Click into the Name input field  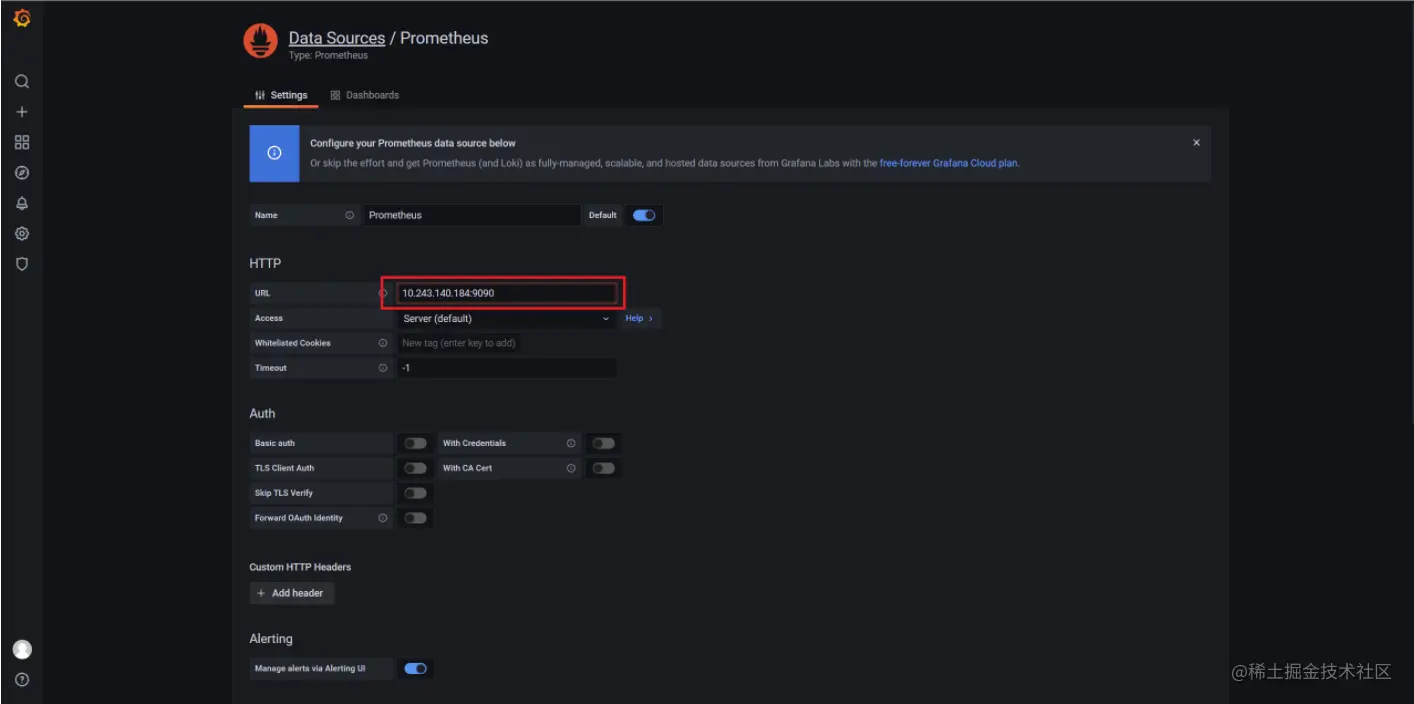tap(471, 215)
